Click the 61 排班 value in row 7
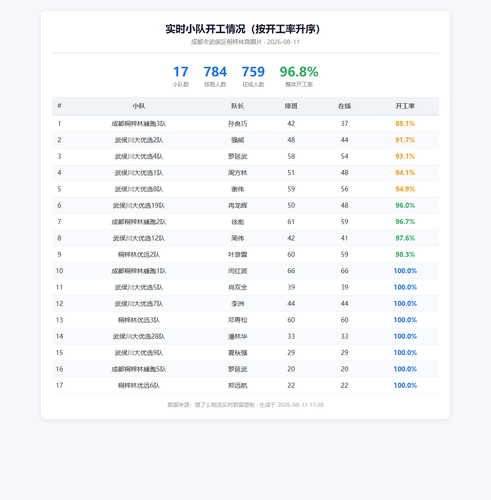Screen dimensions: 491x500 tap(291, 222)
